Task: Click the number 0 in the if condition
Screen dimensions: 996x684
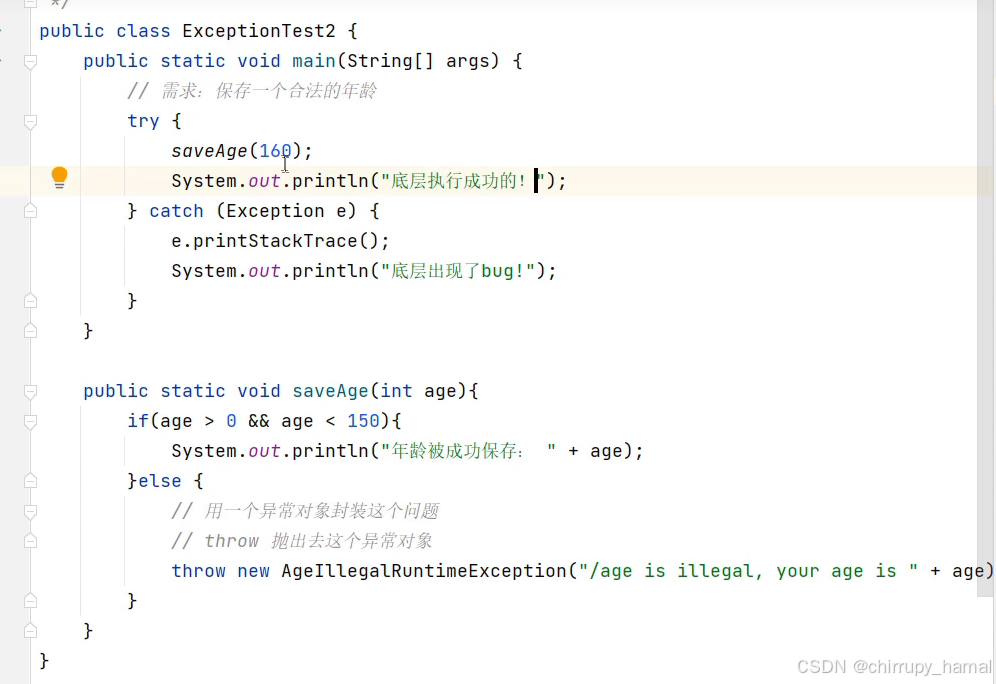Action: click(231, 421)
